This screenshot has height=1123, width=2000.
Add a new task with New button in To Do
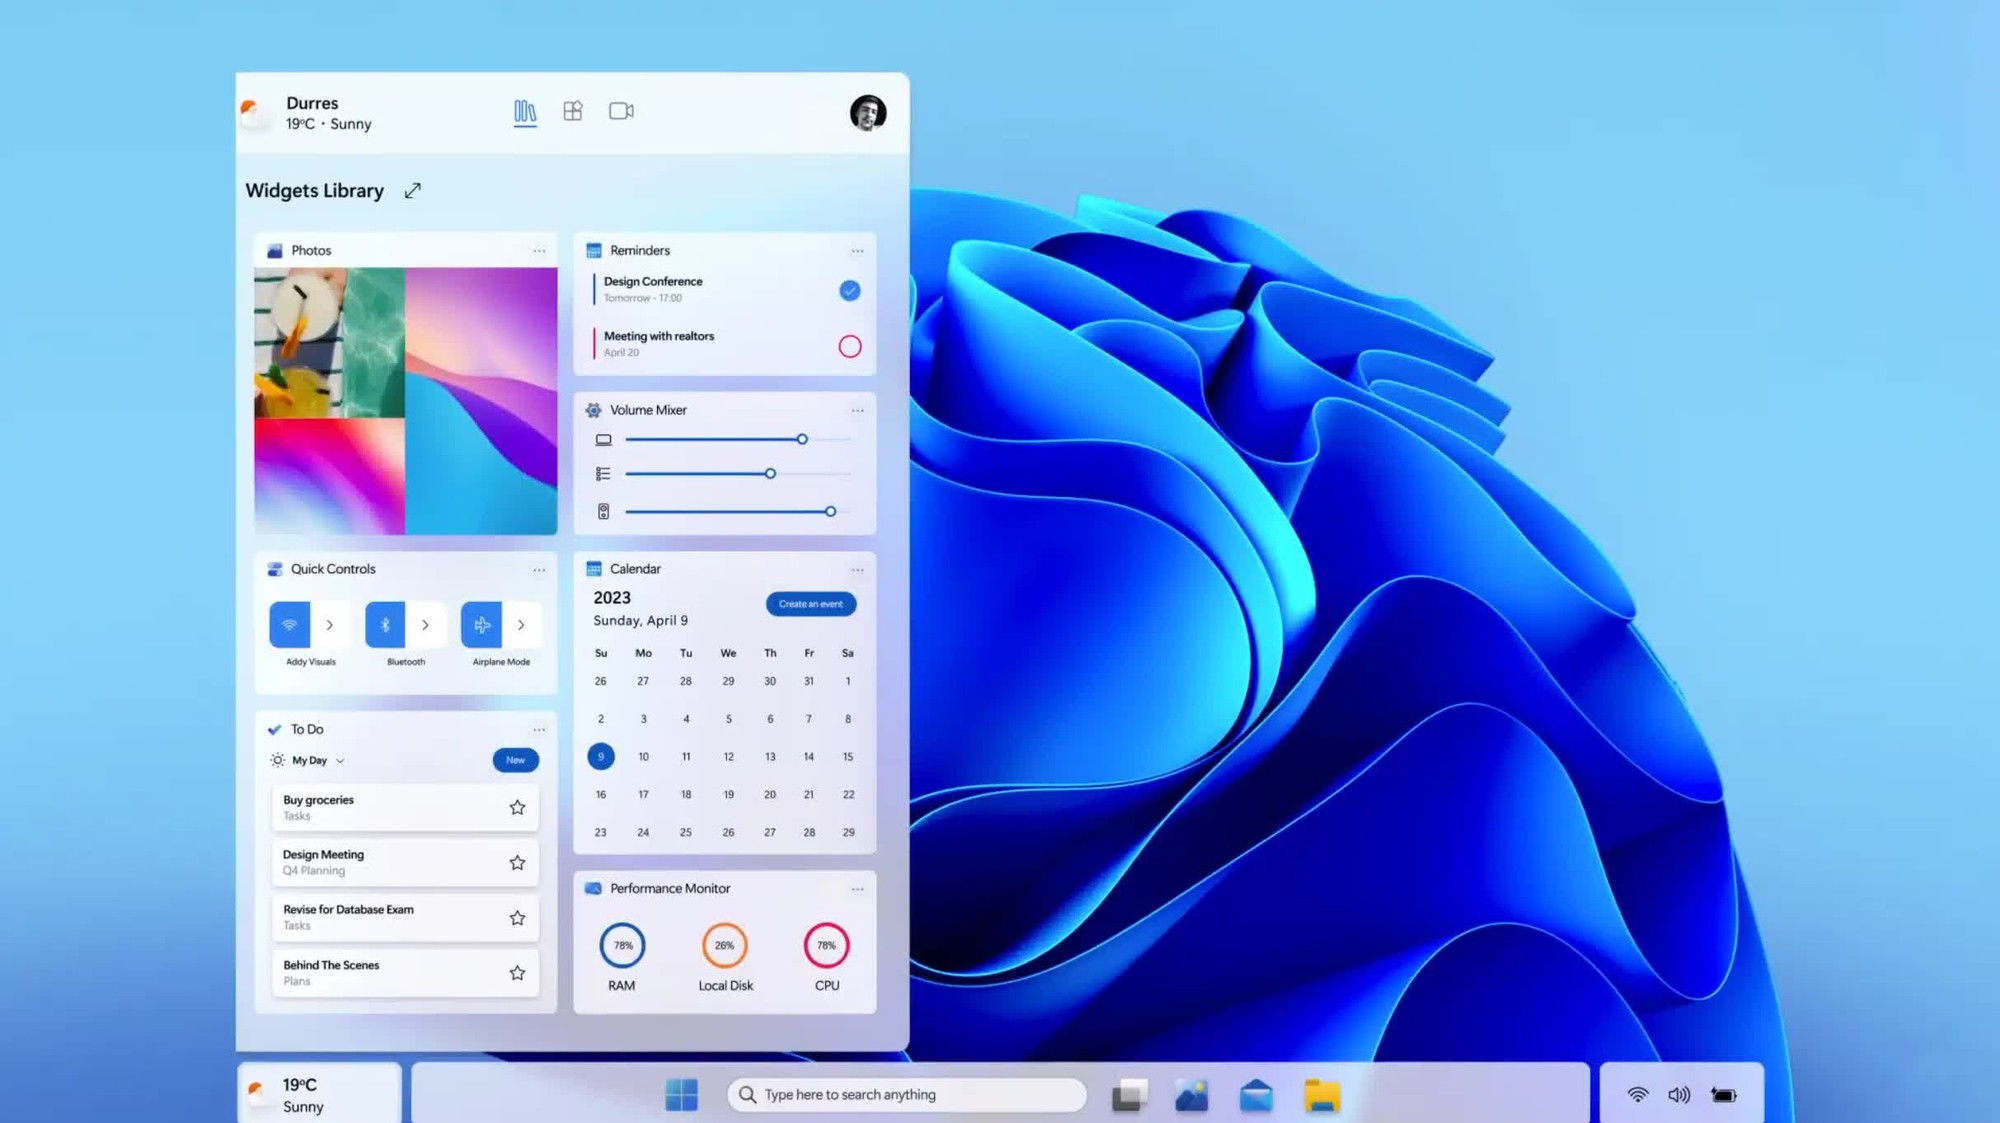pyautogui.click(x=515, y=759)
